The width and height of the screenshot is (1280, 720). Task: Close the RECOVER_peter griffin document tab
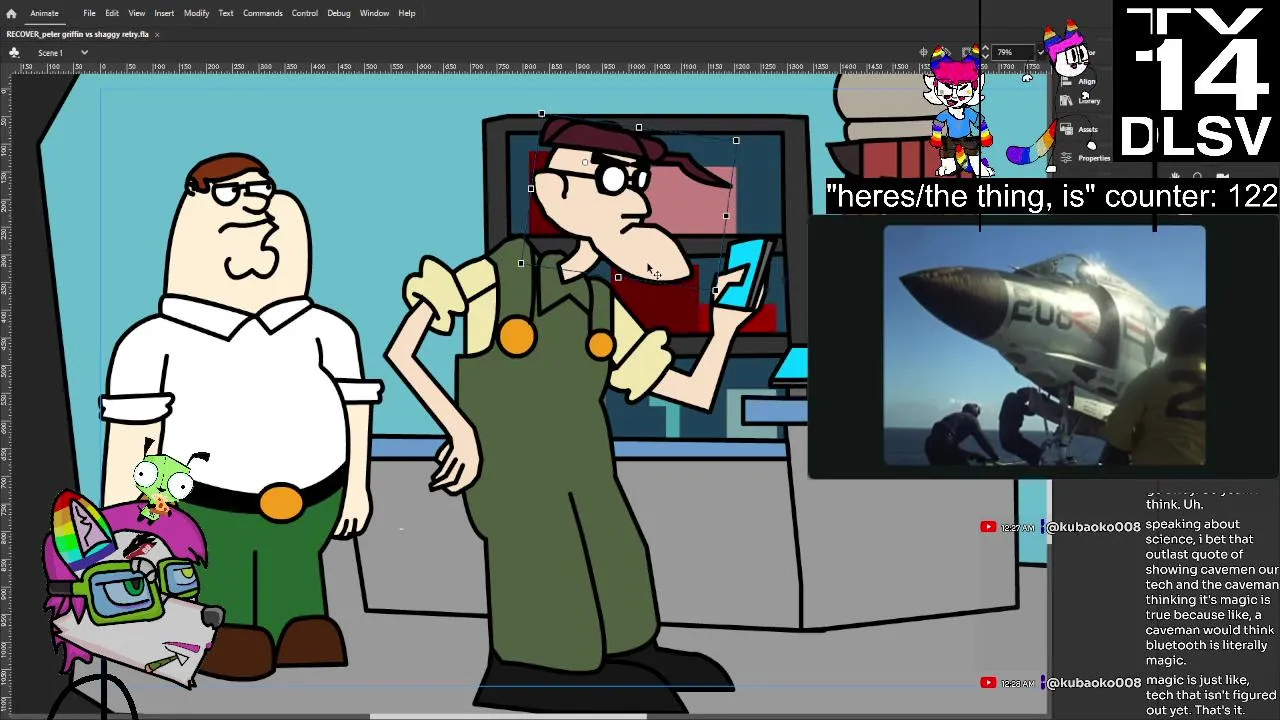[x=157, y=34]
